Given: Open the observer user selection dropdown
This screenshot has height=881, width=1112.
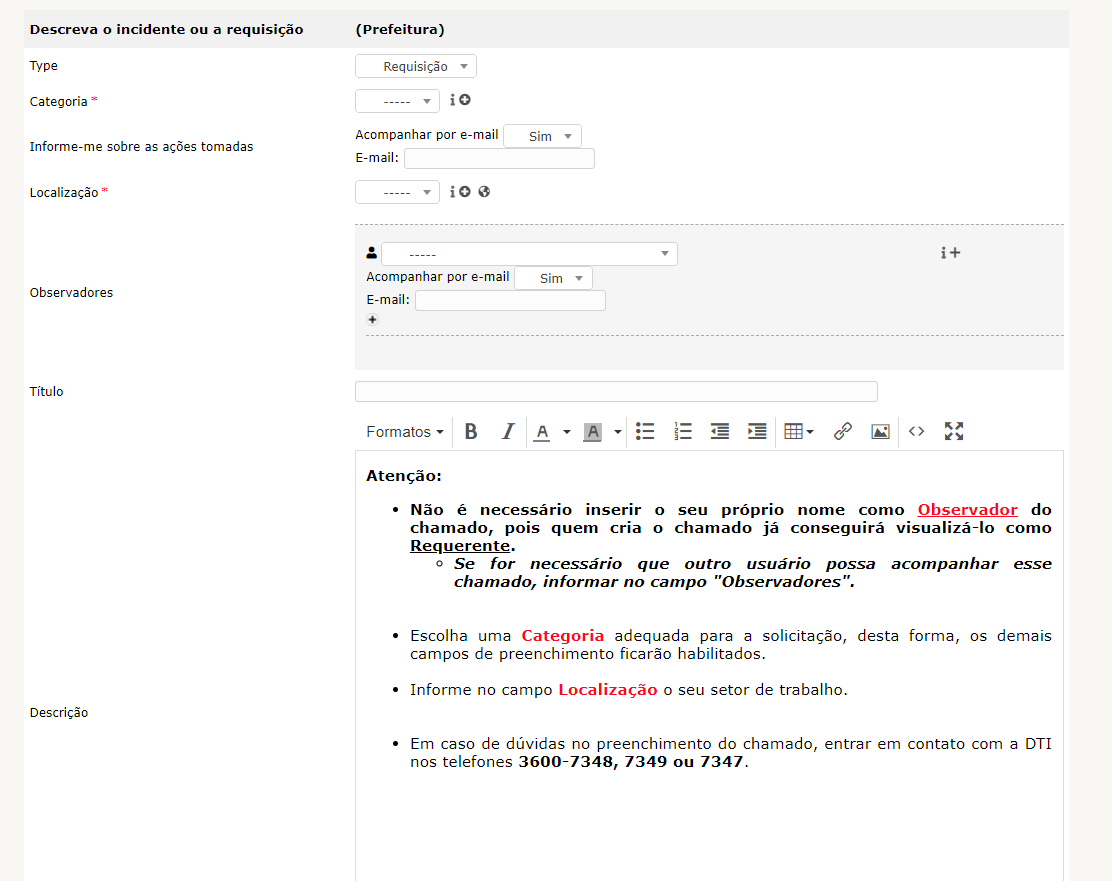Looking at the screenshot, I should [x=529, y=254].
